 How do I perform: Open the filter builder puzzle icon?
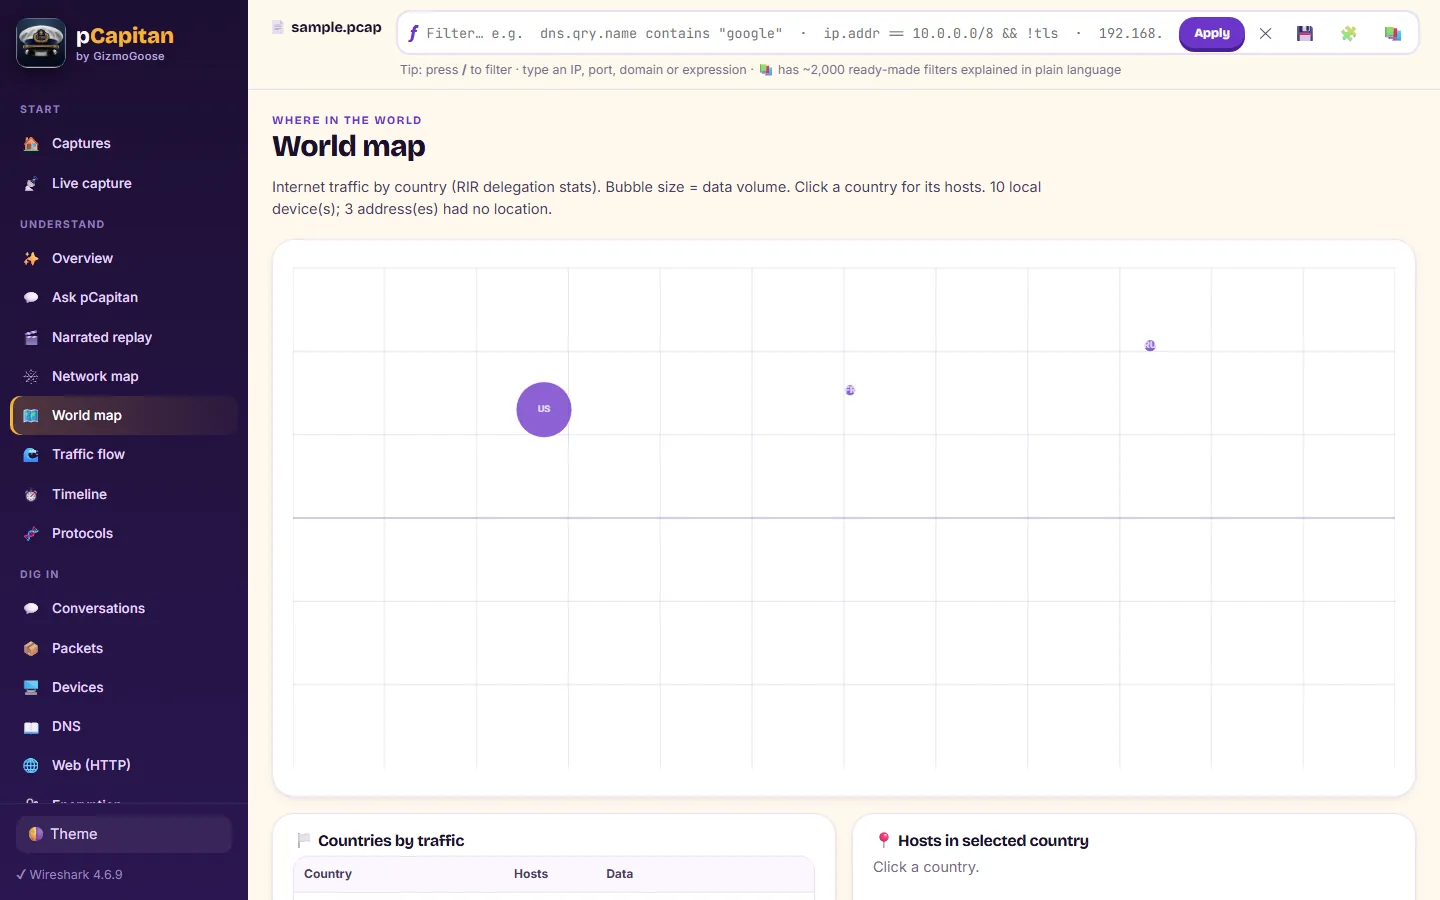[x=1349, y=34]
